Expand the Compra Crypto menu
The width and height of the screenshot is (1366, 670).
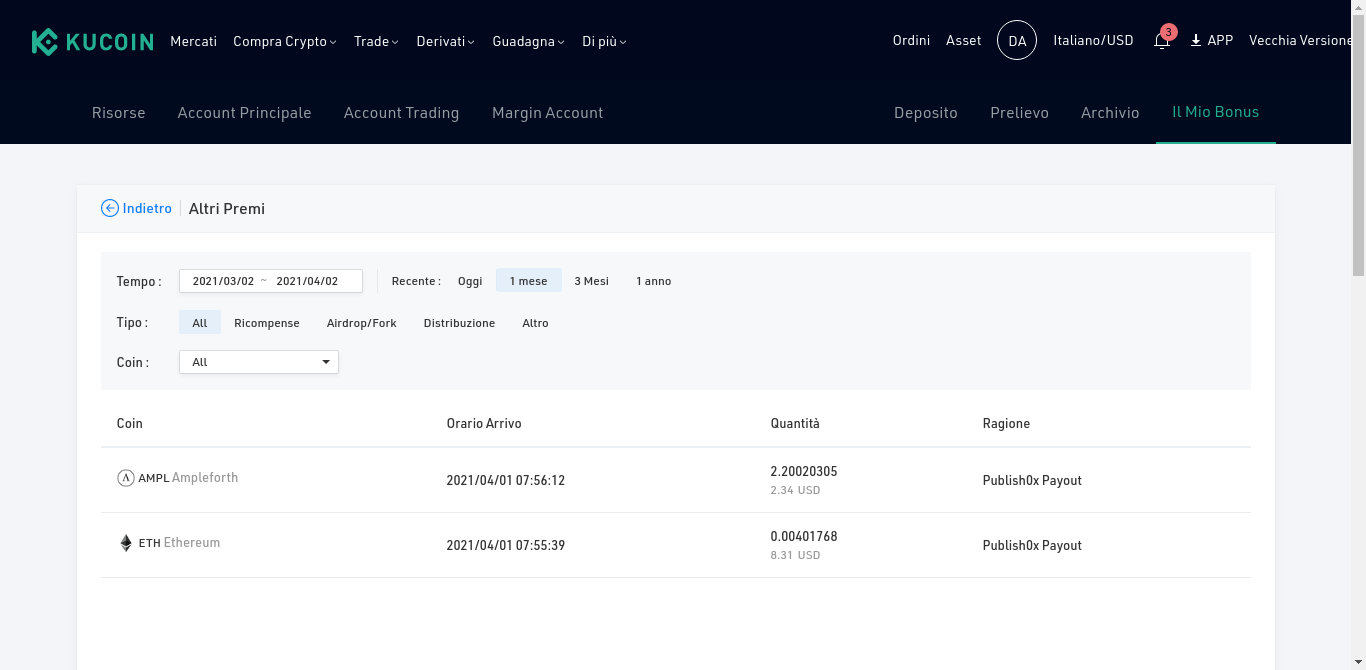(x=285, y=41)
